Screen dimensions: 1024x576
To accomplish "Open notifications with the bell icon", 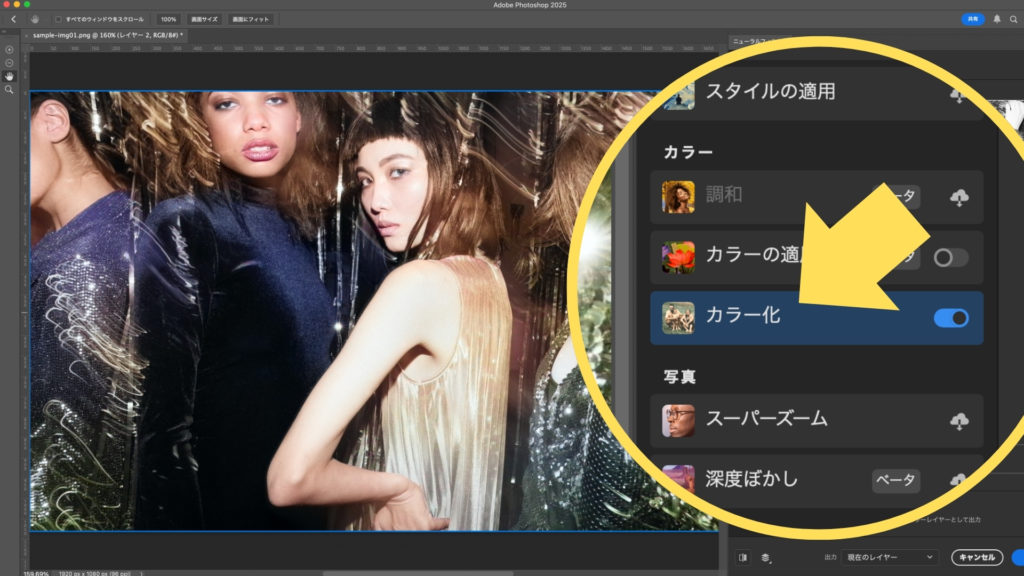I will [x=996, y=19].
